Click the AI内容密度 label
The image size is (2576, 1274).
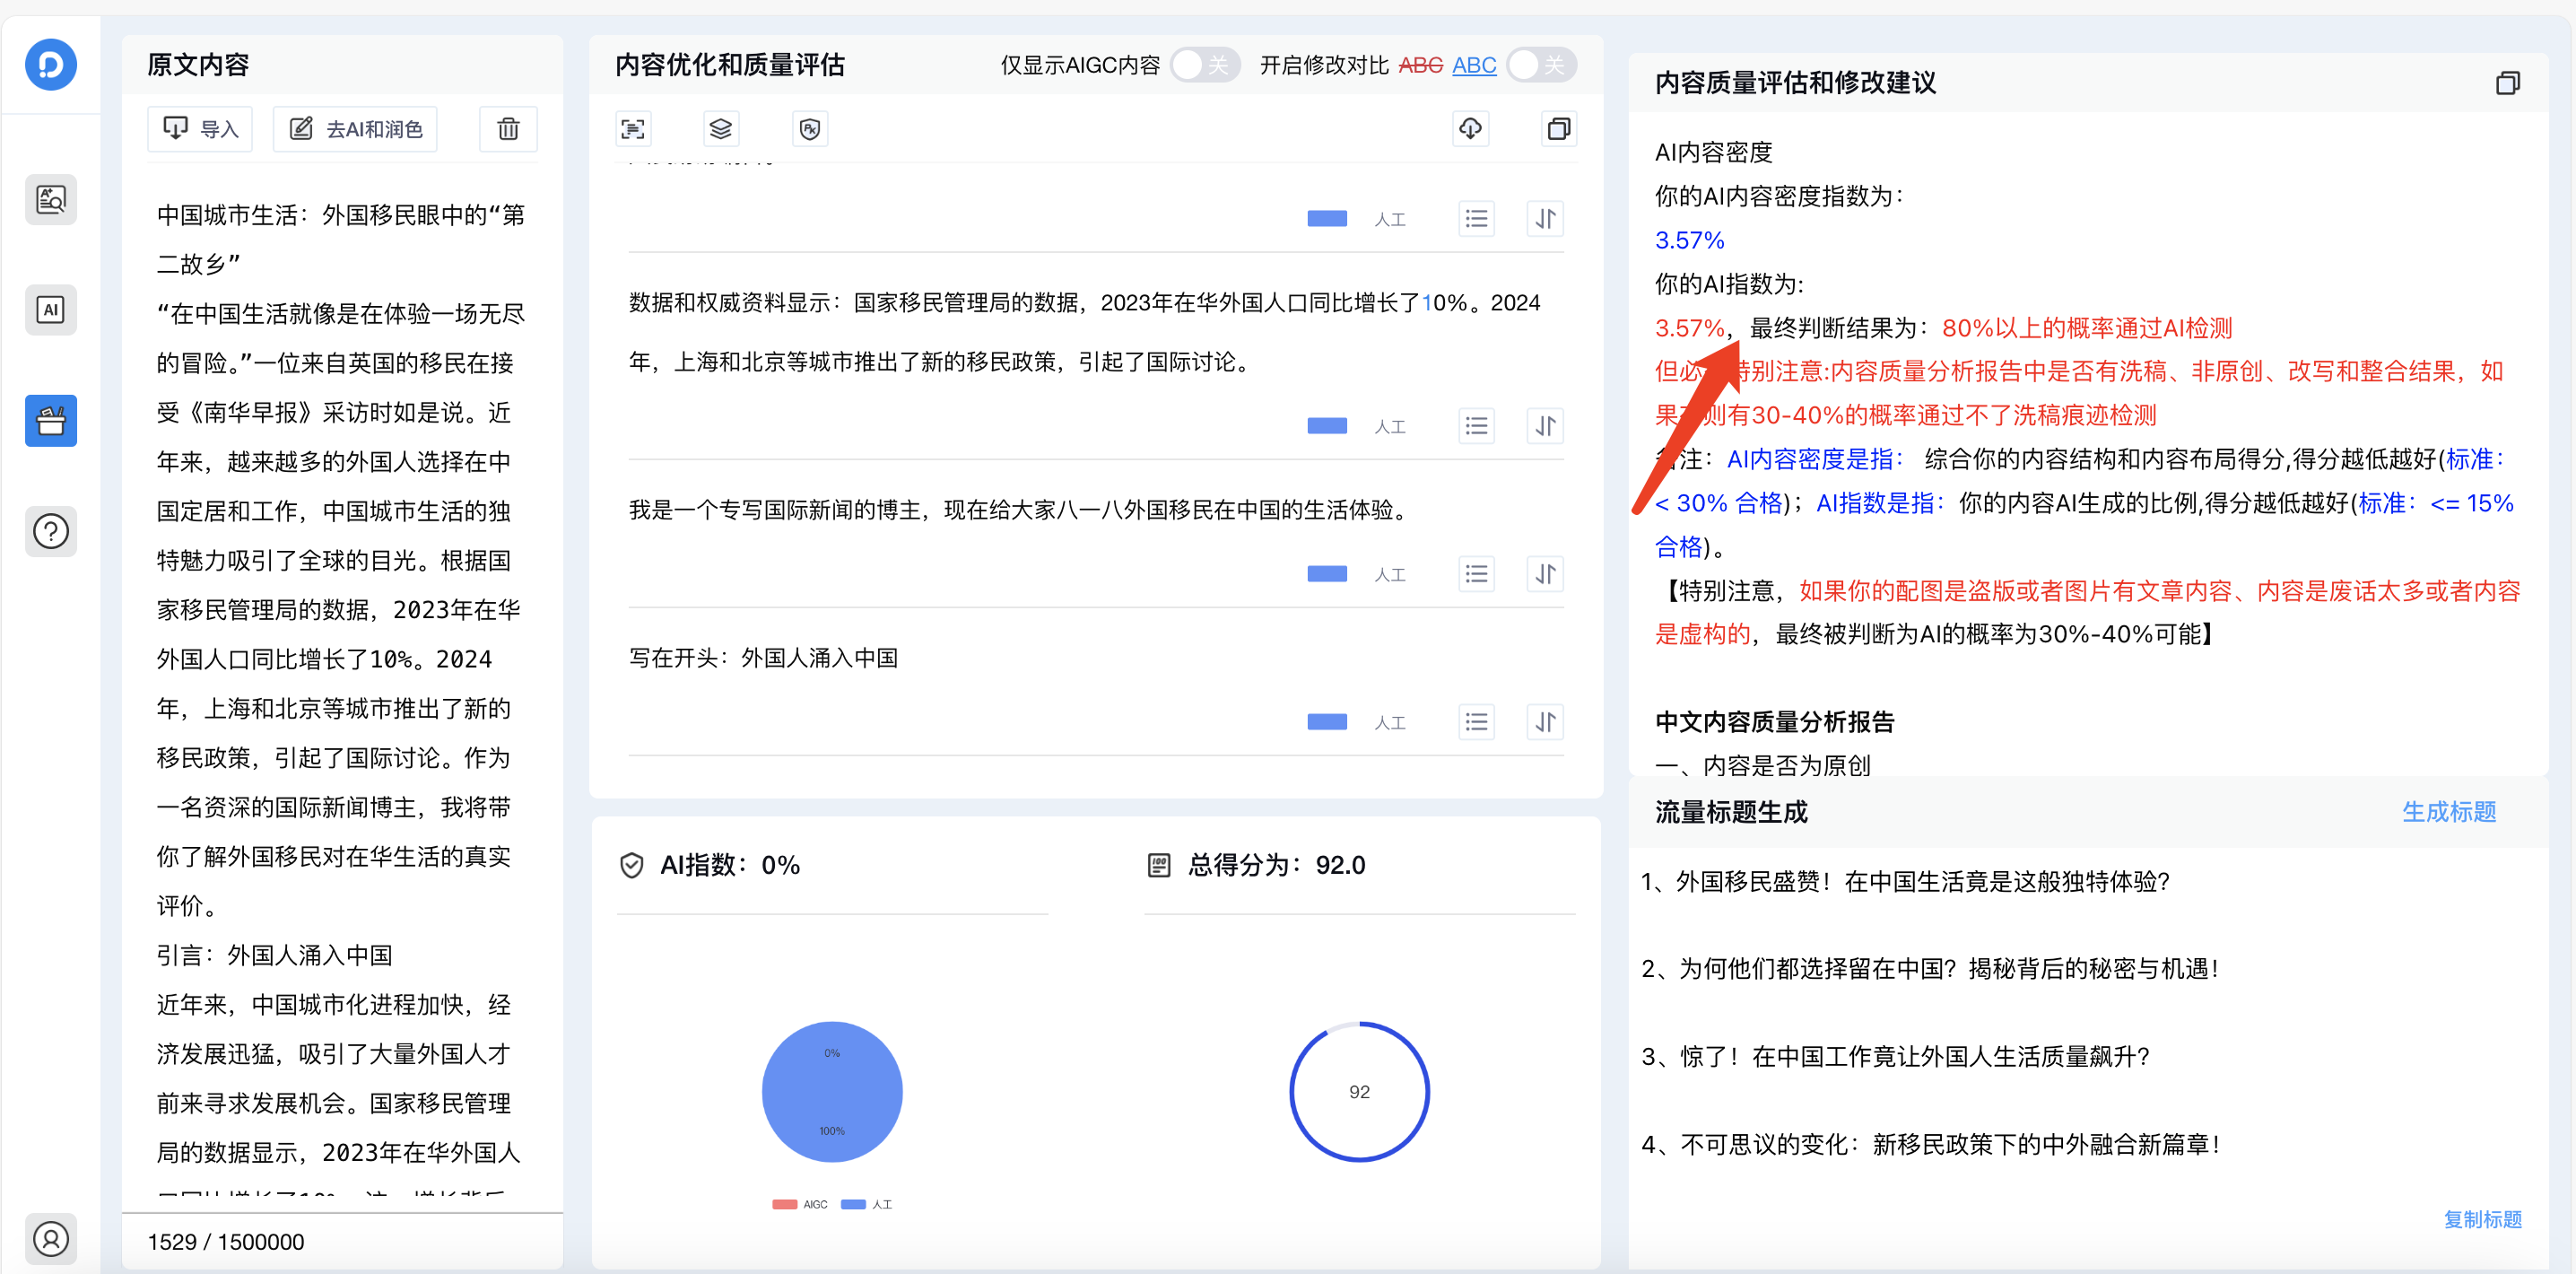click(1713, 153)
